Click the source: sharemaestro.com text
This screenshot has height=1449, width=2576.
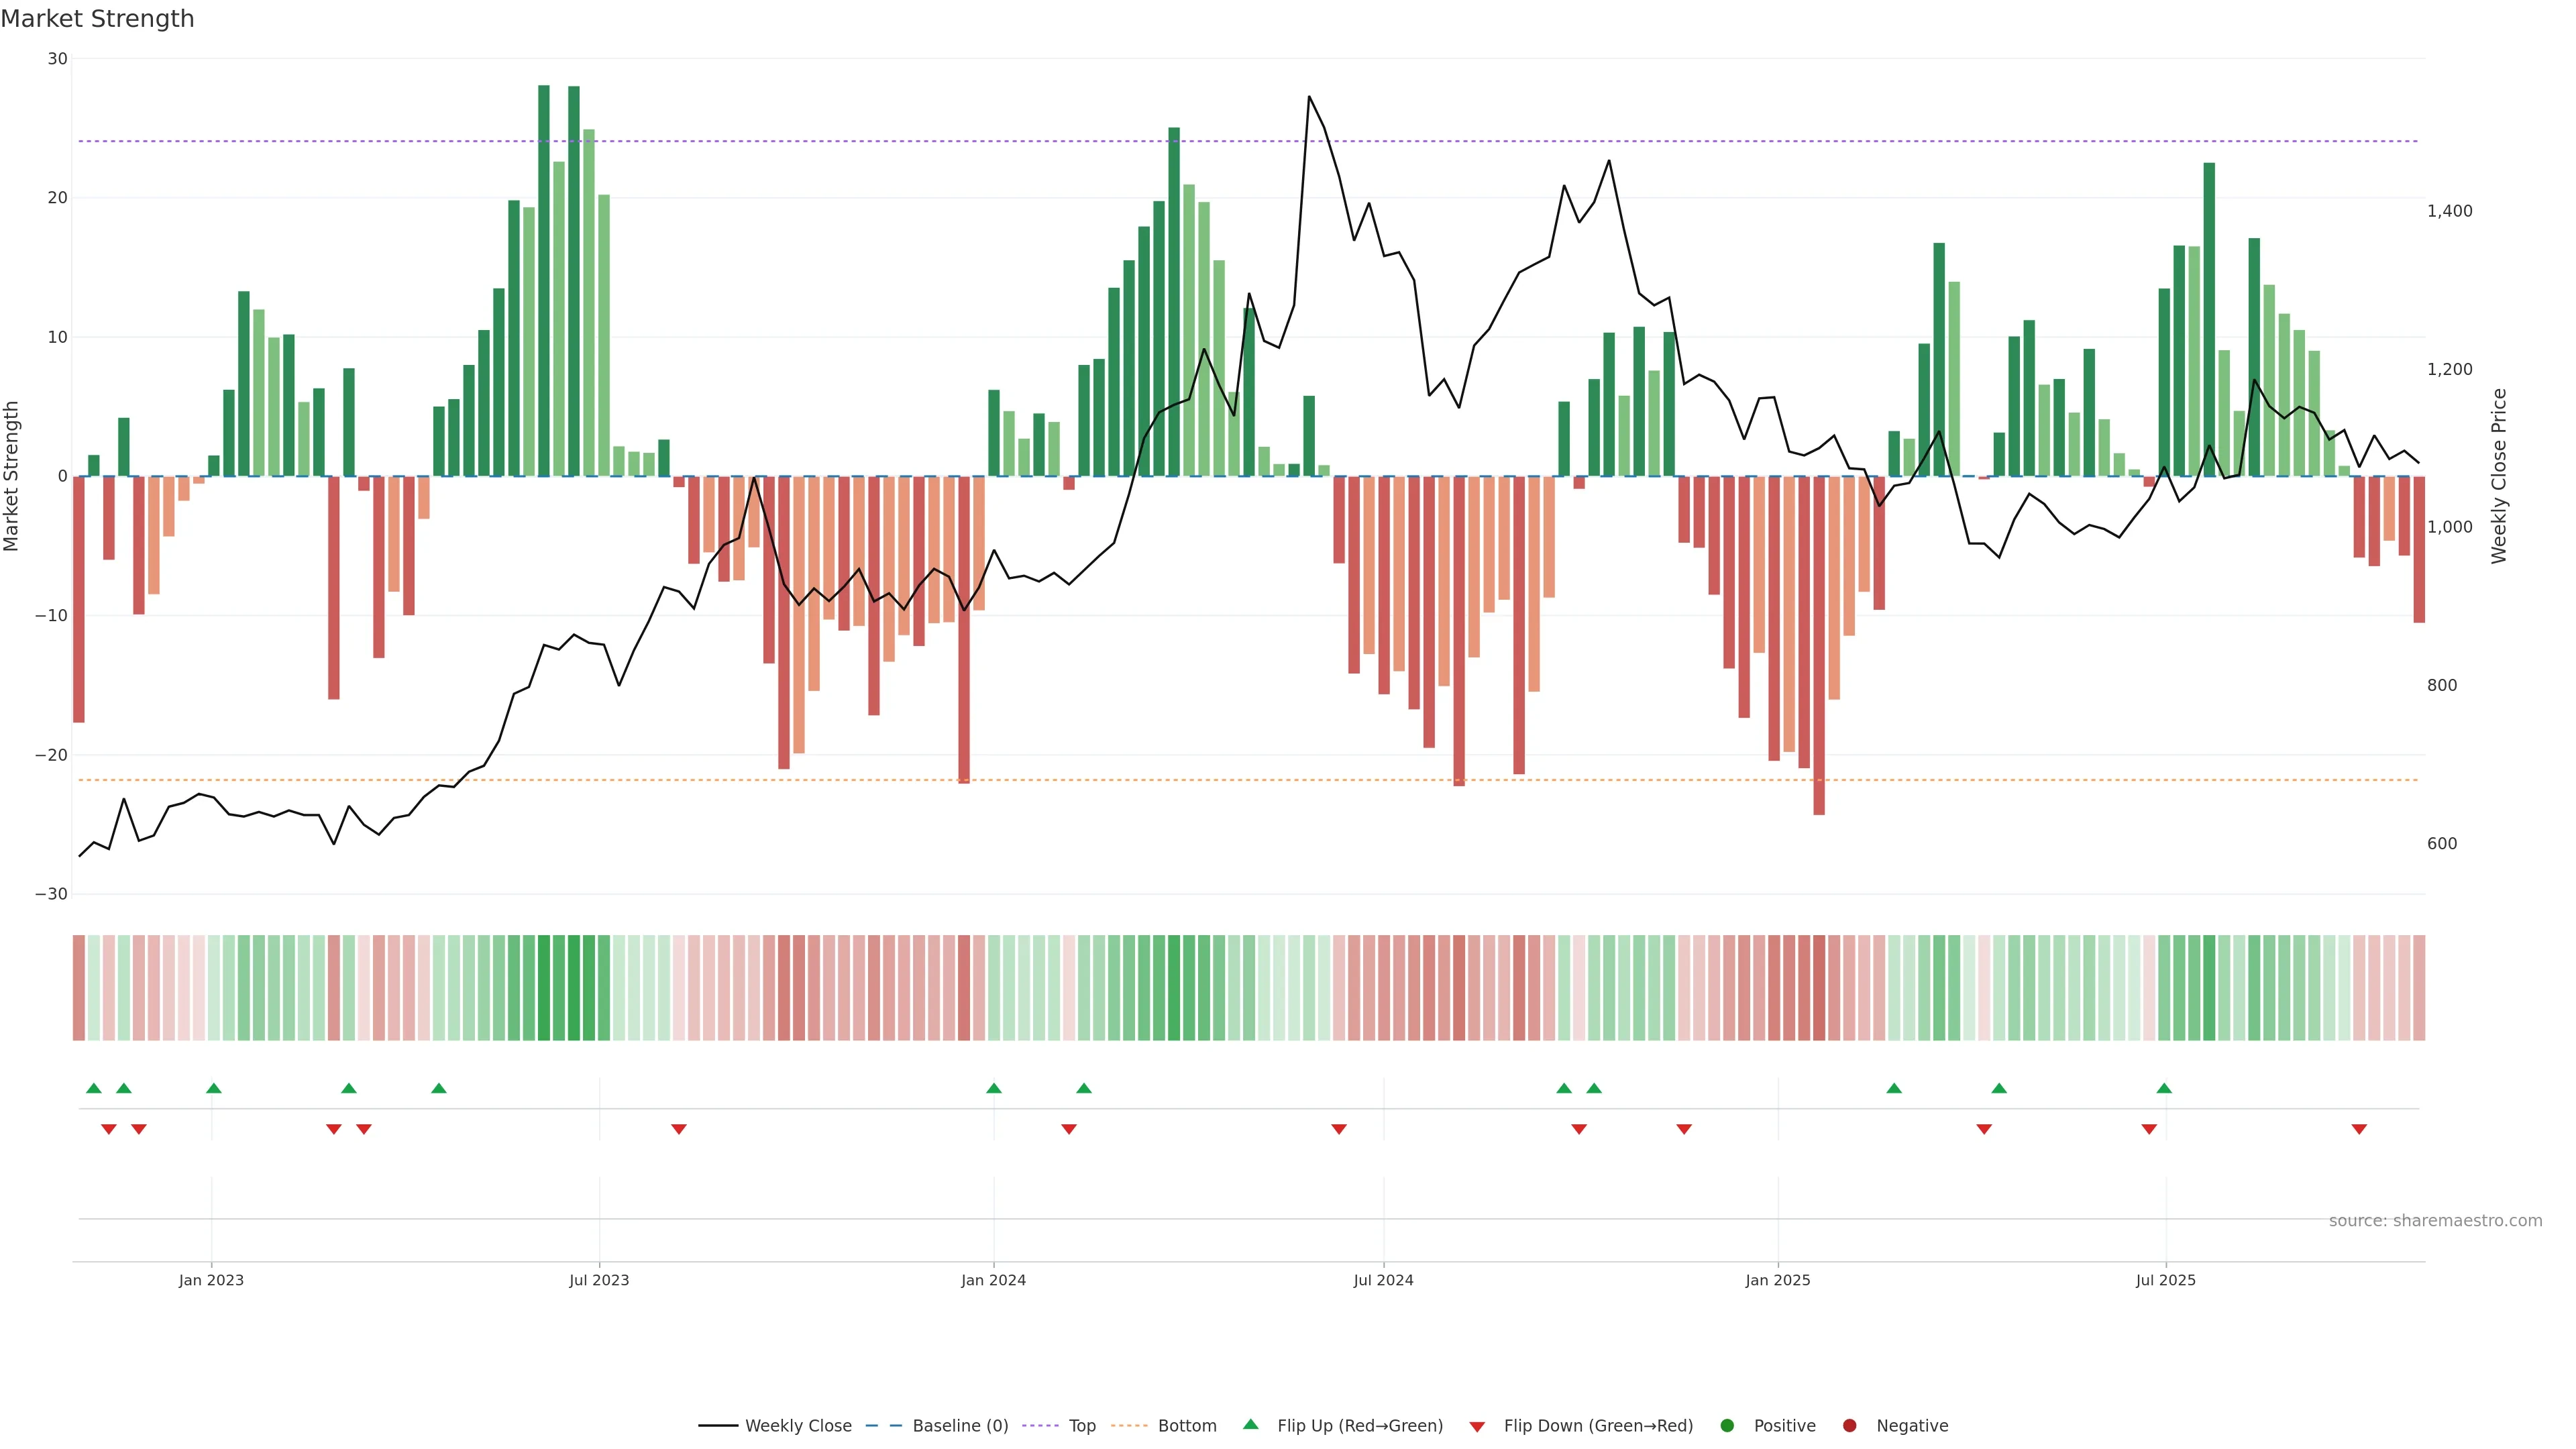click(x=2435, y=1221)
